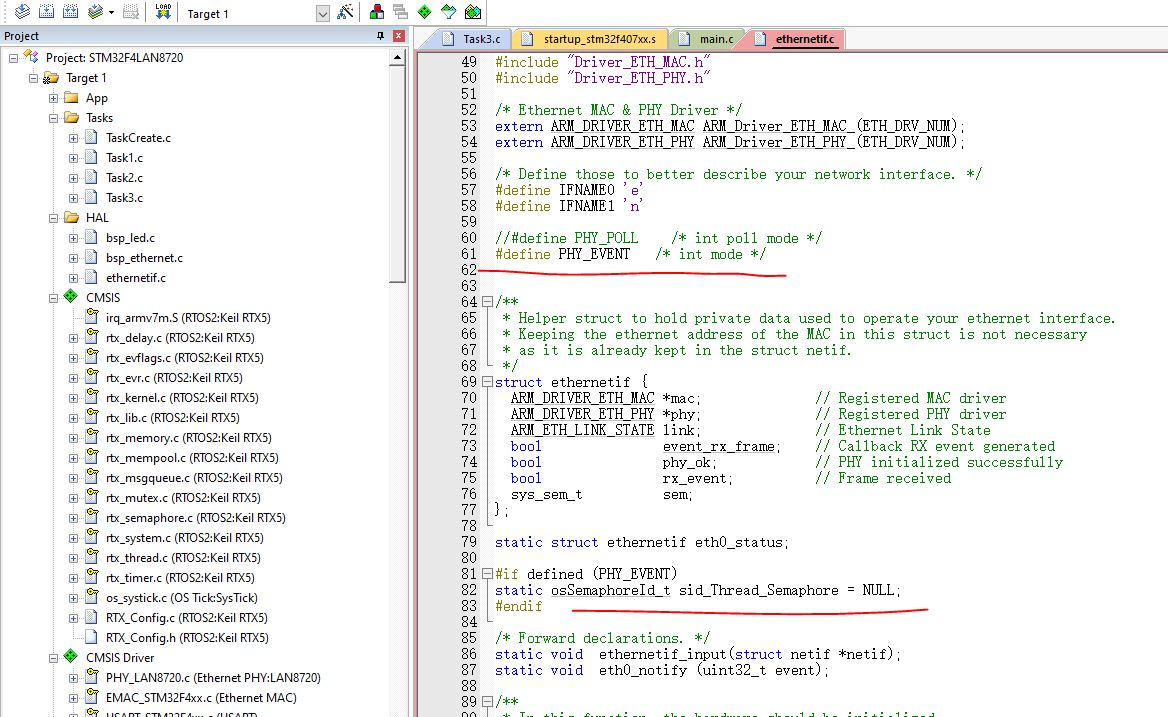The width and height of the screenshot is (1168, 717).
Task: Switch to the startup_stm32f407xx.s tab
Action: [590, 39]
